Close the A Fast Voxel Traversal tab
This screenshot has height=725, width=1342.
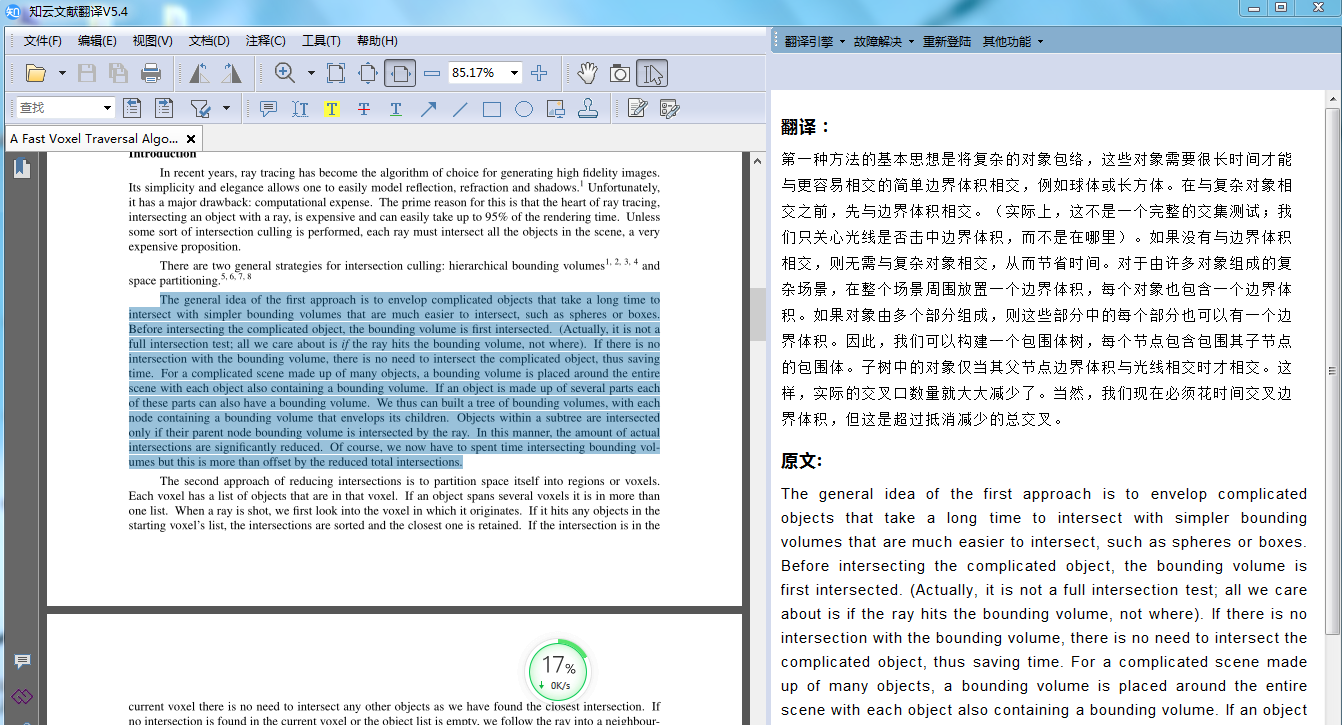click(190, 139)
